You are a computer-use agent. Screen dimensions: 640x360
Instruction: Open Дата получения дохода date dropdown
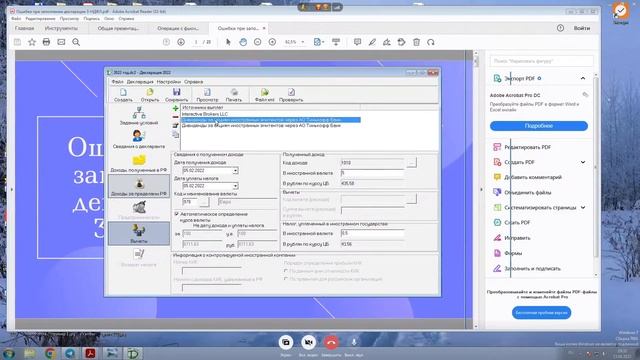tap(236, 171)
